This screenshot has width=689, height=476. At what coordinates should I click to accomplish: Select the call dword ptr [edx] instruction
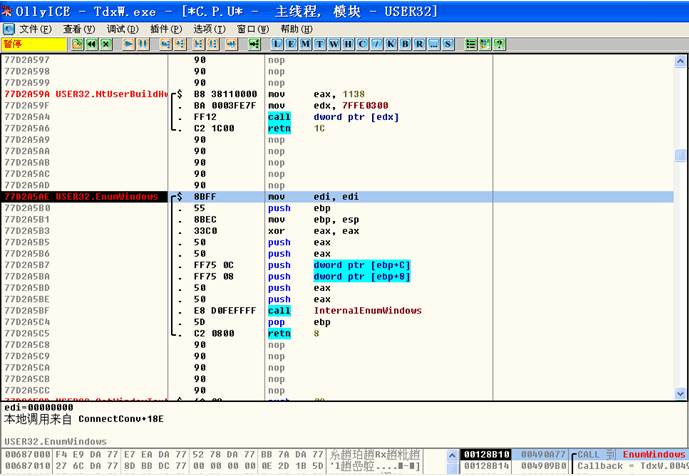pos(334,117)
